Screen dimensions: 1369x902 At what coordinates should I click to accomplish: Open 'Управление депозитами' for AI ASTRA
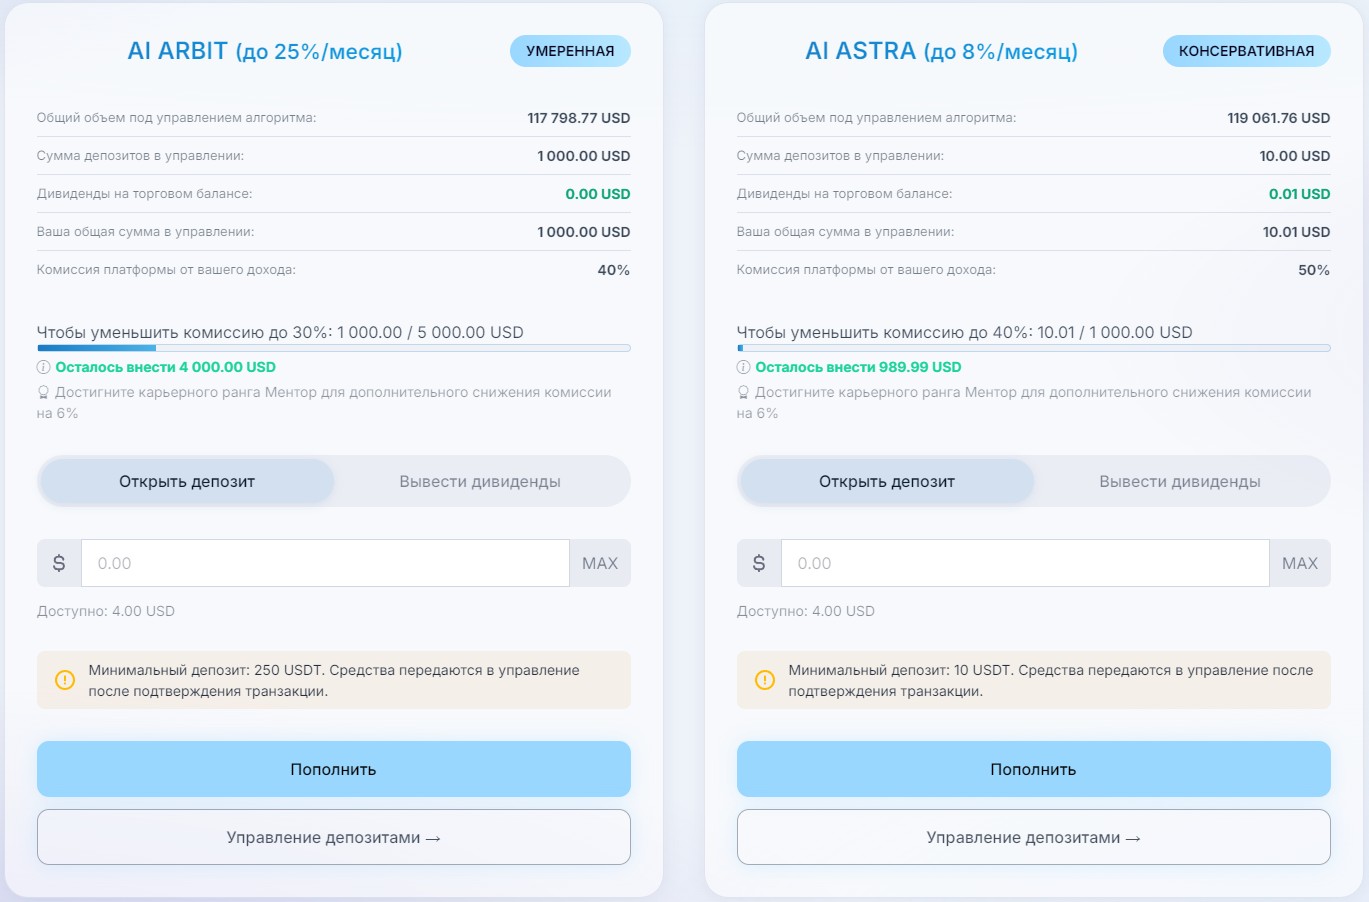(x=1034, y=837)
